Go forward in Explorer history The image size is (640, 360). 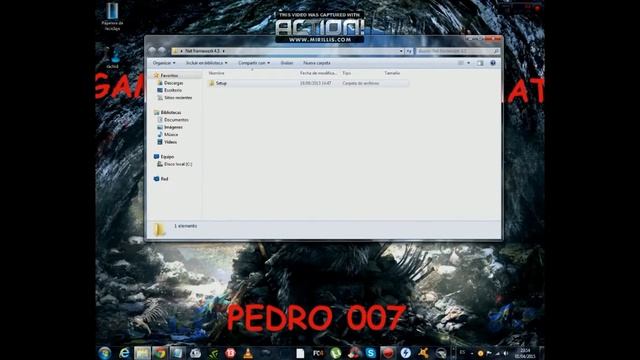click(x=162, y=51)
